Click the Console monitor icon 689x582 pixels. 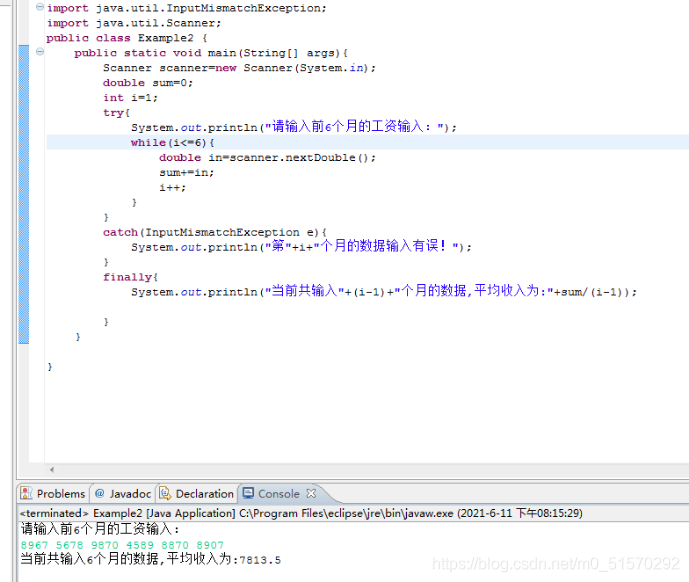(x=248, y=493)
